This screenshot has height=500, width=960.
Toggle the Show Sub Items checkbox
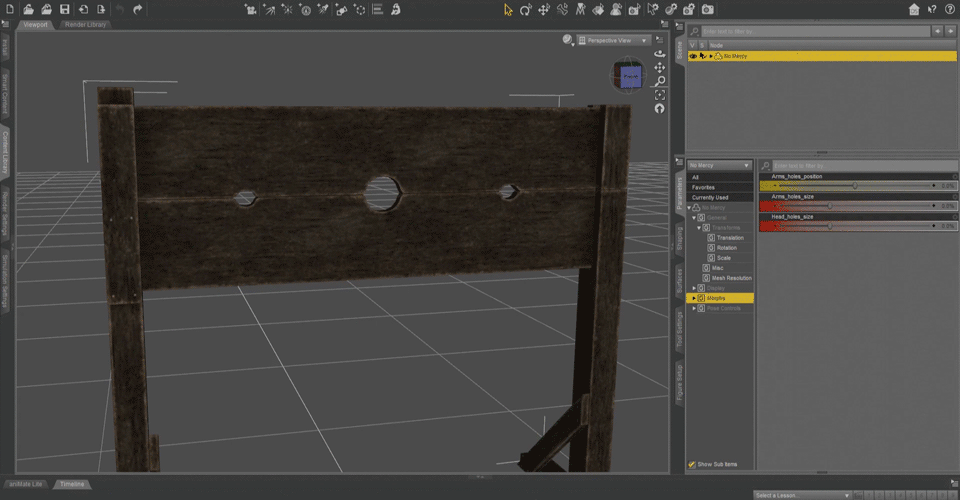[692, 465]
